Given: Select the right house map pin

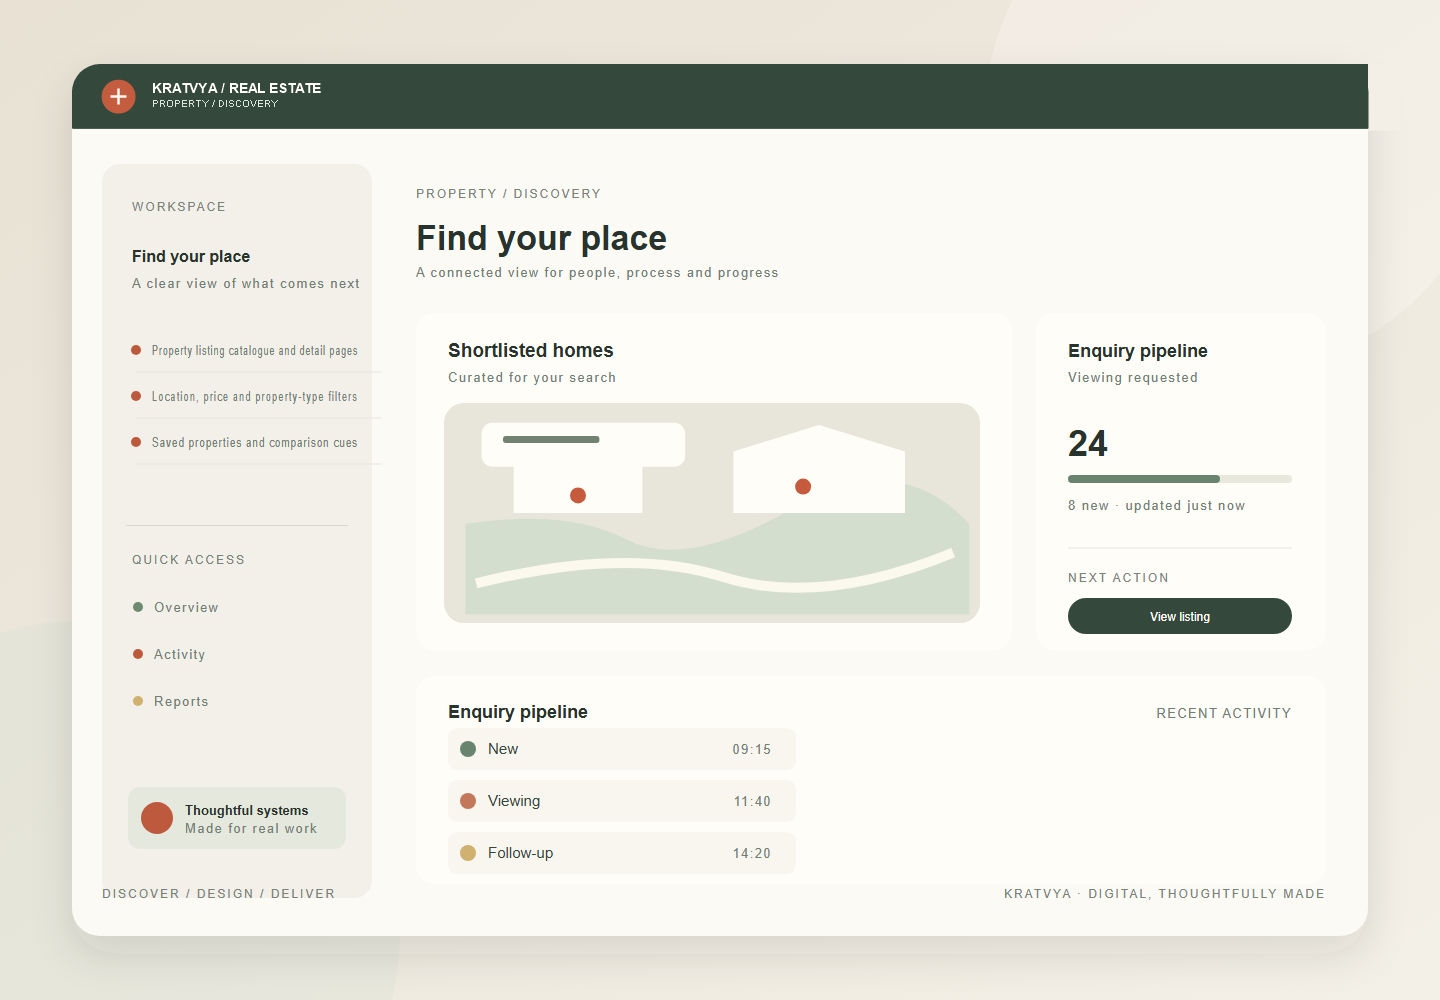Looking at the screenshot, I should (803, 486).
